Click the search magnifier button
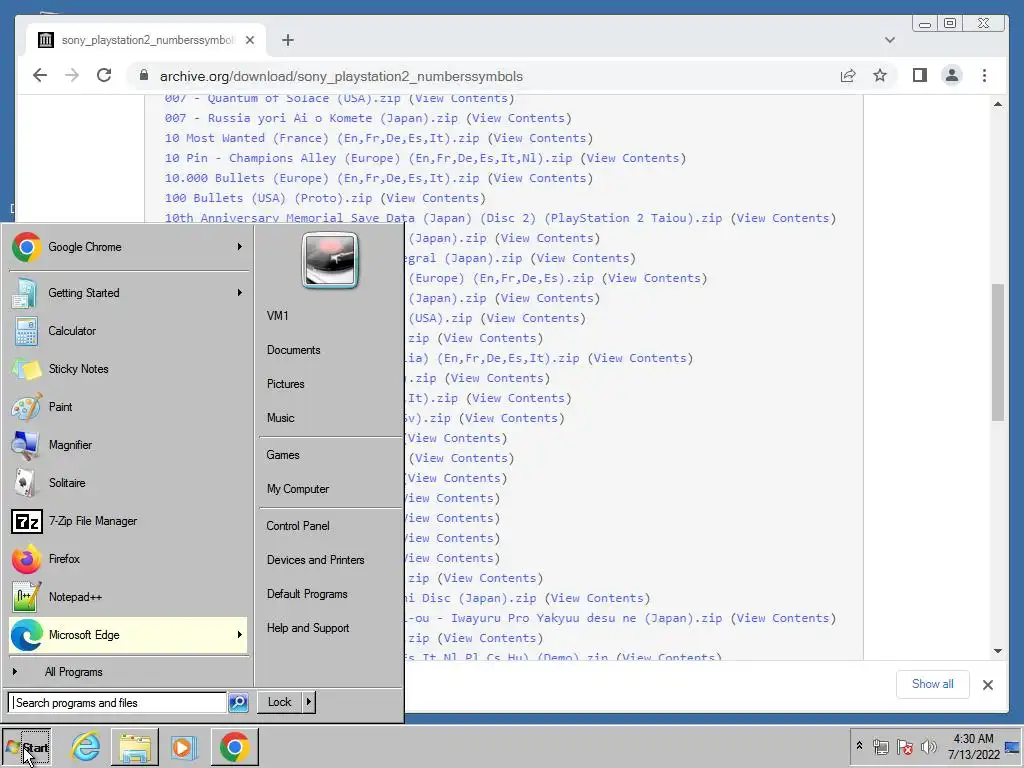 point(238,703)
